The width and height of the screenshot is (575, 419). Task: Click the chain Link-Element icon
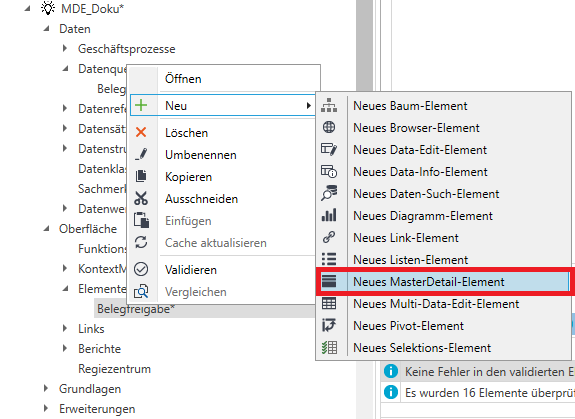(x=329, y=237)
